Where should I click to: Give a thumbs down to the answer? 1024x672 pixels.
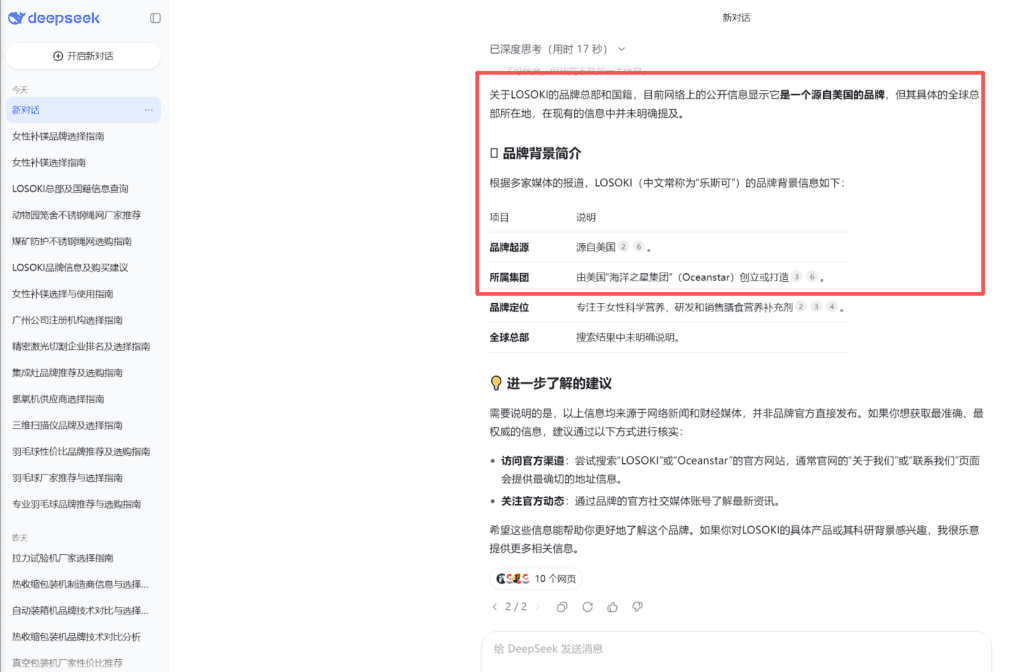pos(637,606)
